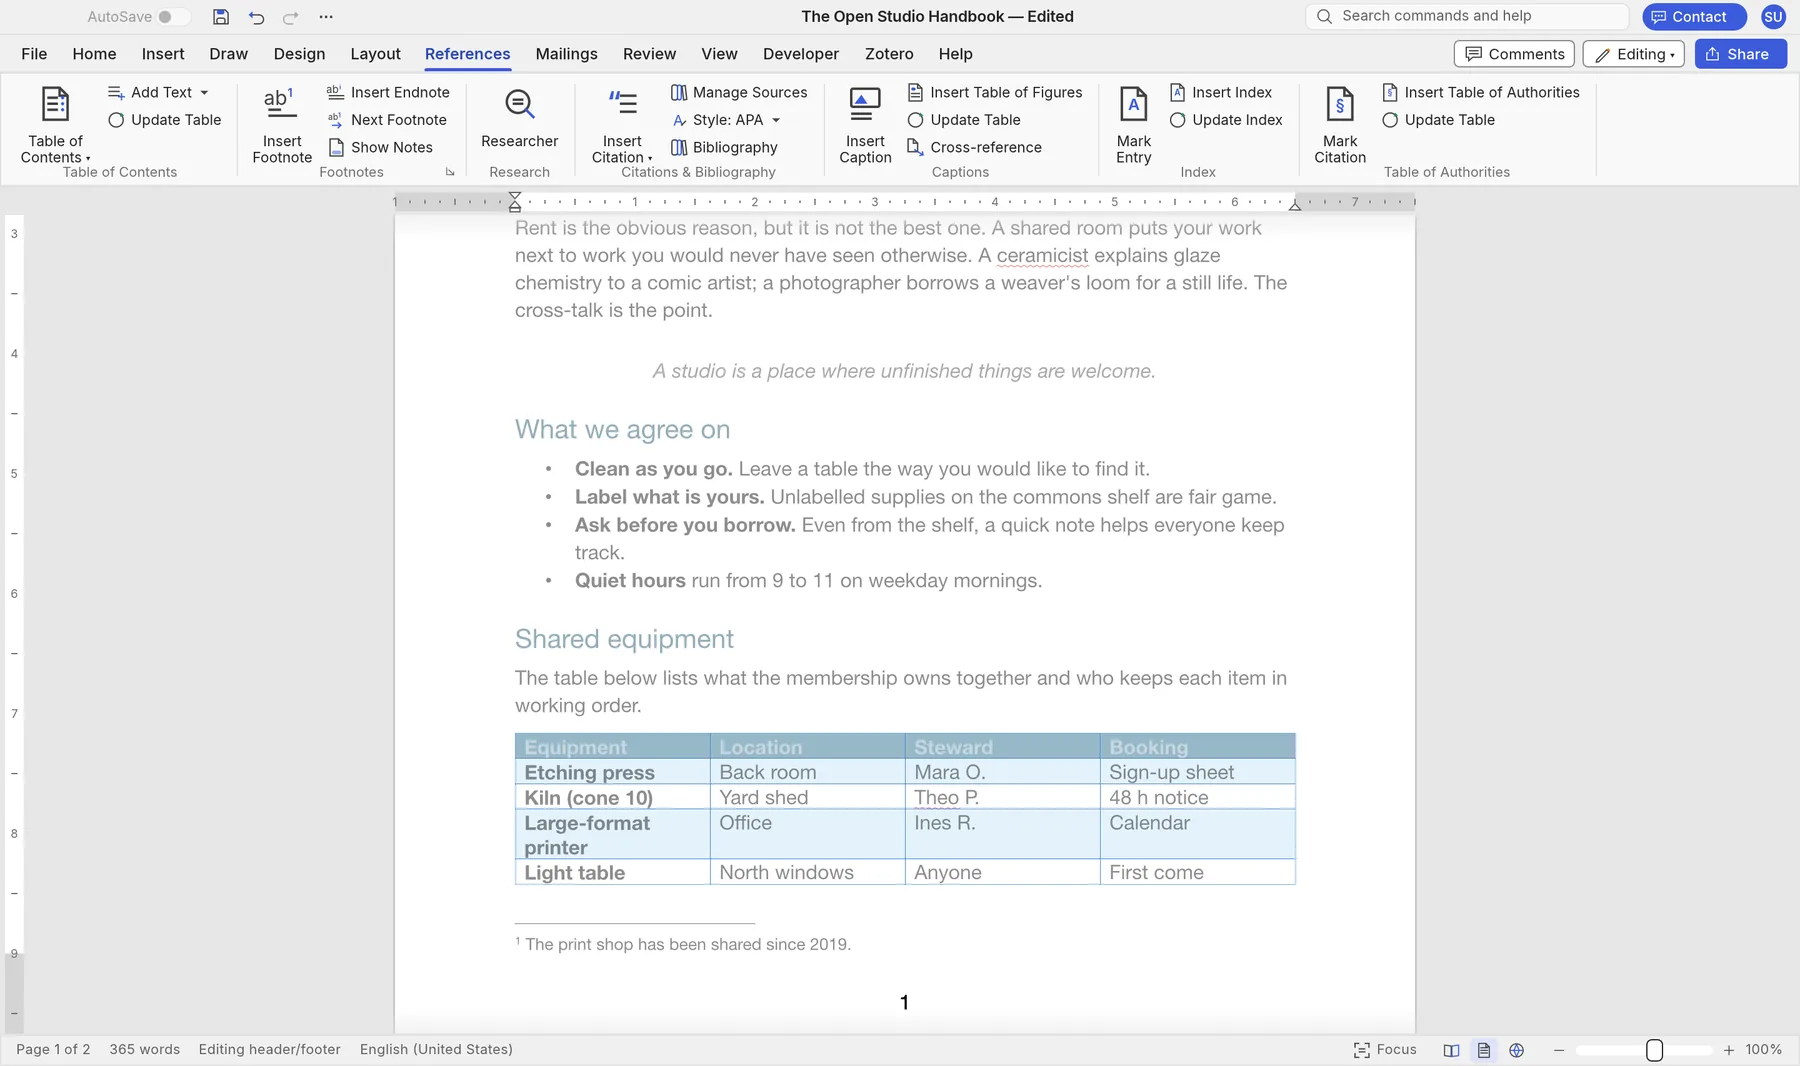Click the Insert Footnote icon
The image size is (1800, 1066).
281,103
